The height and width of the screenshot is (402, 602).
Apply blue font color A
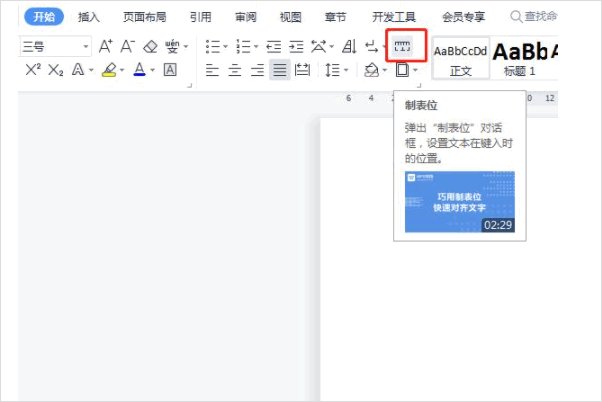coord(139,69)
